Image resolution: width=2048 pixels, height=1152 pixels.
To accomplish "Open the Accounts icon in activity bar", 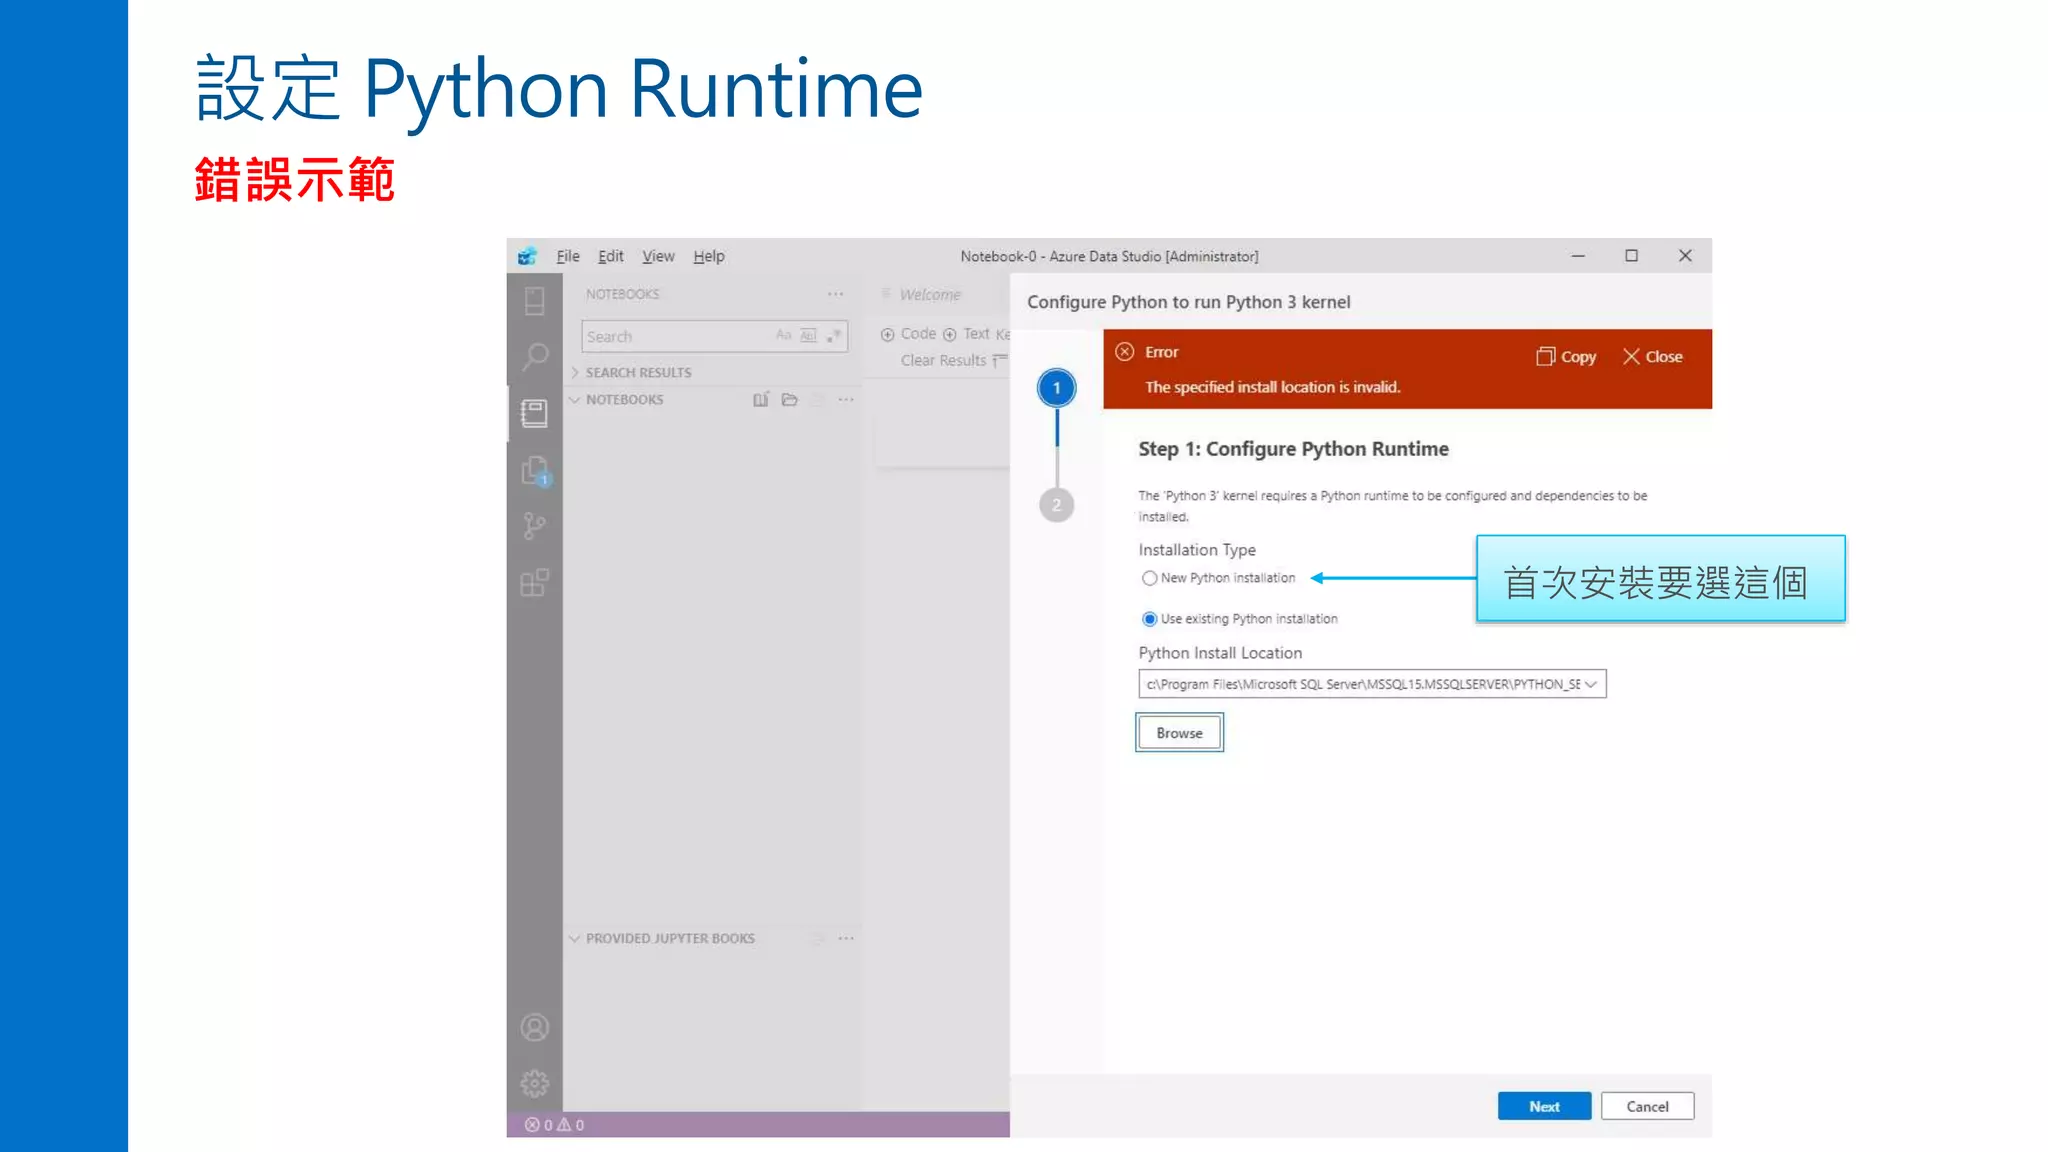I will click(x=535, y=1027).
